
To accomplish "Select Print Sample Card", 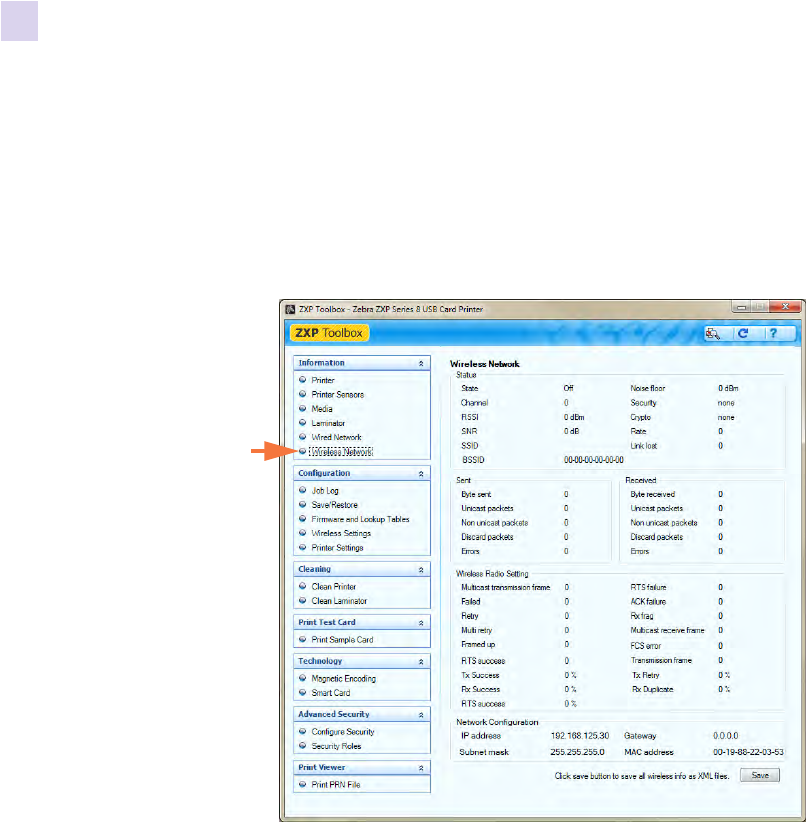I will (342, 640).
